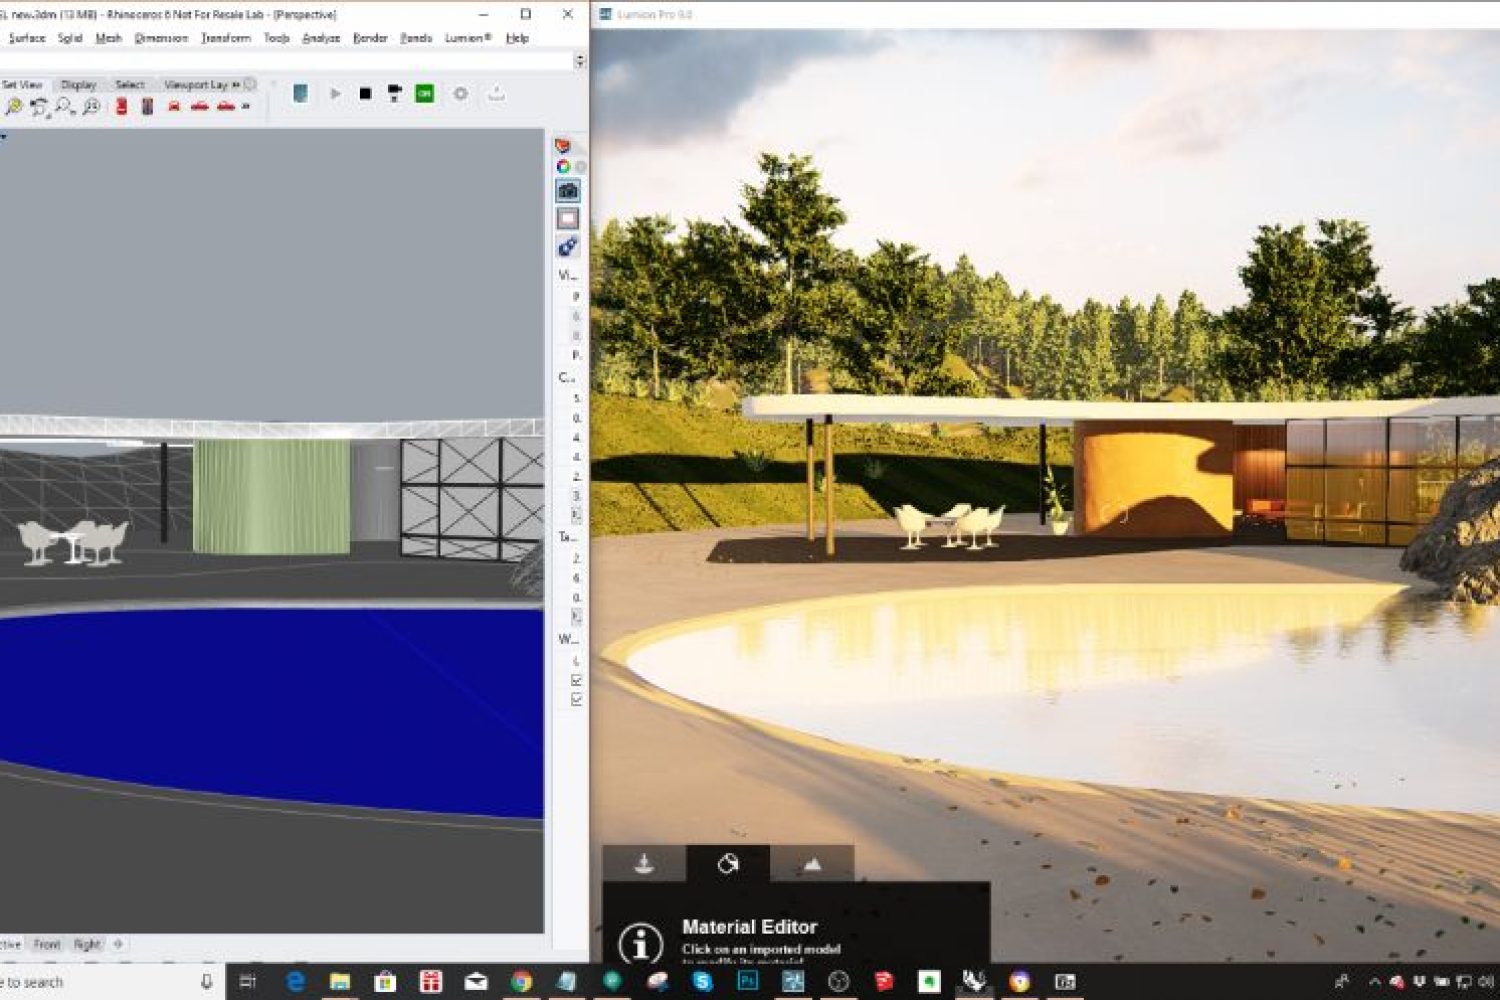The height and width of the screenshot is (1000, 1500).
Task: Select Lumion import model tab icon
Action: tap(644, 864)
